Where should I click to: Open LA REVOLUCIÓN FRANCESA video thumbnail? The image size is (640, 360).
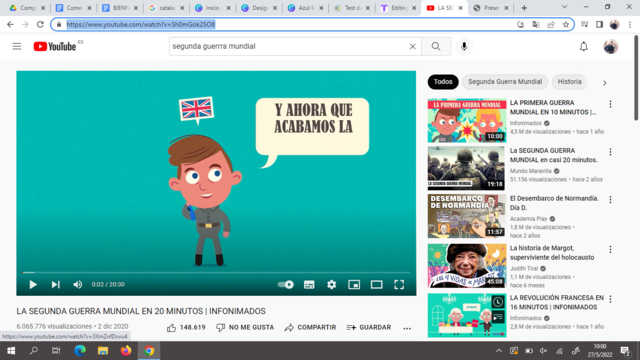[x=467, y=316]
